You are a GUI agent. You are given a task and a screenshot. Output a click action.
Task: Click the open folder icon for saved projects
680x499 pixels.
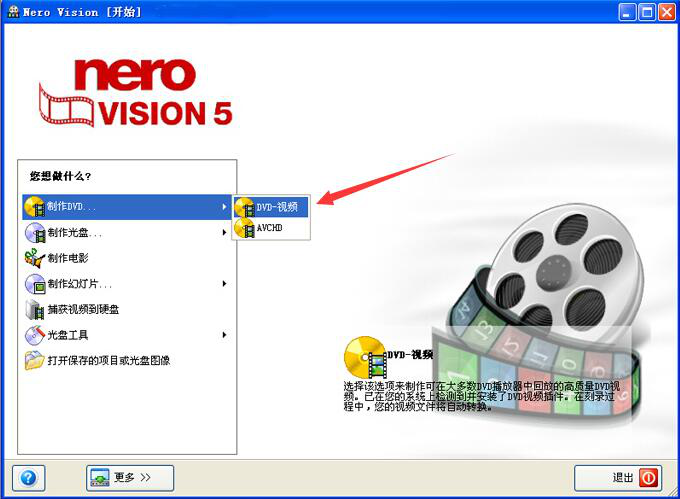35,360
